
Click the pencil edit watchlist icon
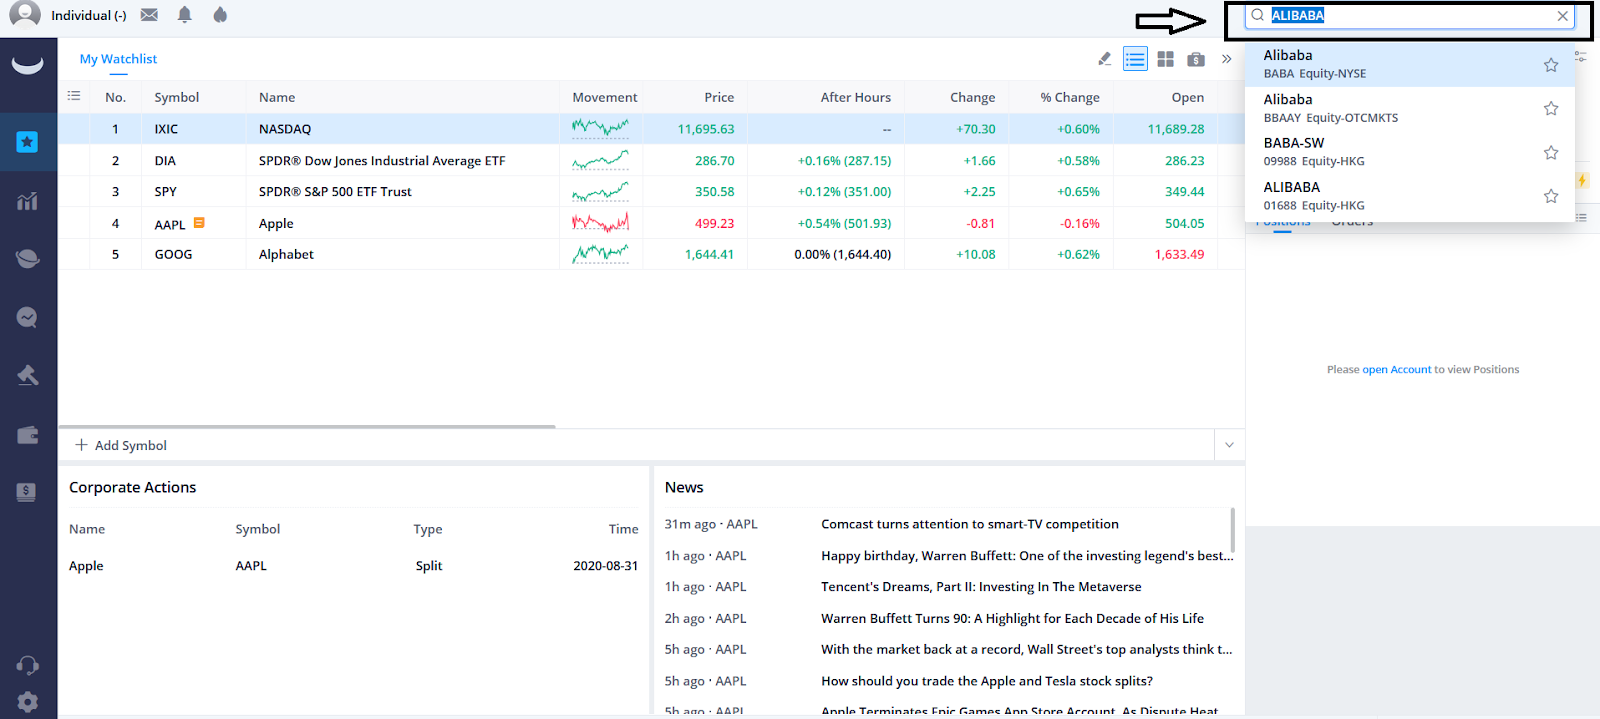tap(1105, 59)
